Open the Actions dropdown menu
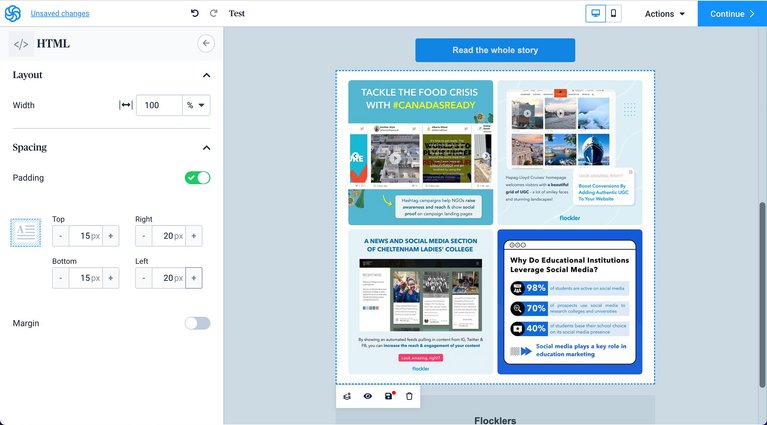 pyautogui.click(x=664, y=14)
